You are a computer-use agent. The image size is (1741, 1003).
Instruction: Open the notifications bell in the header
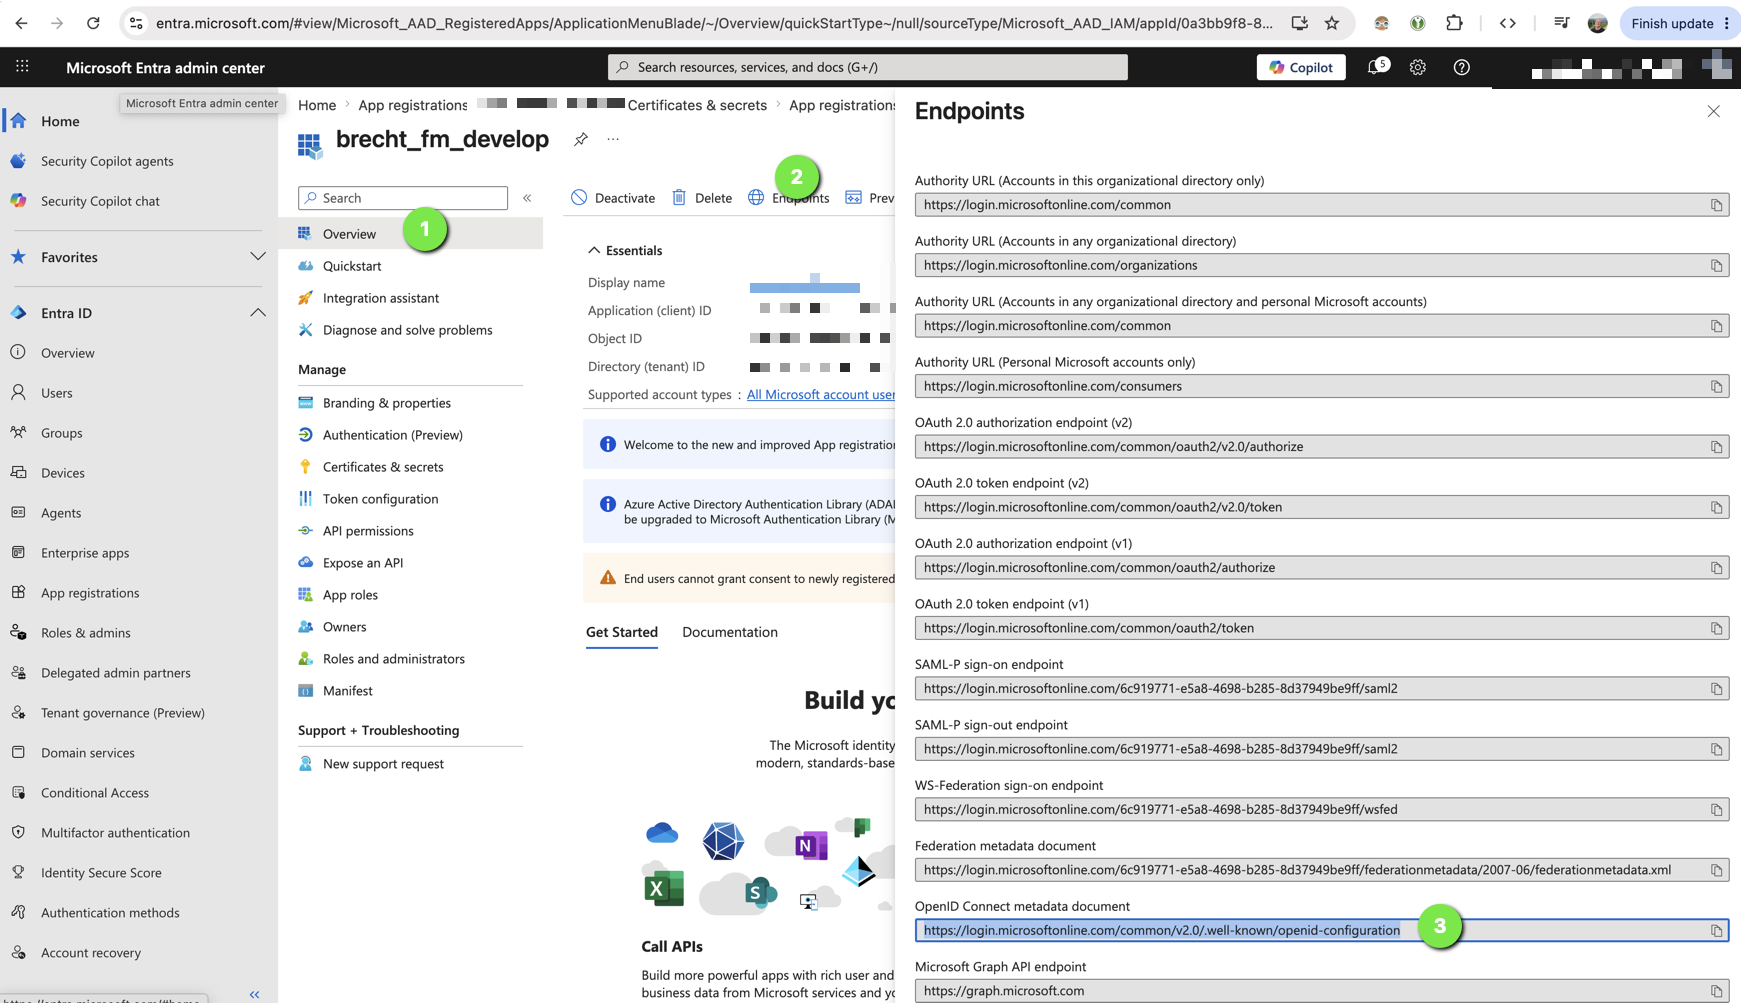[x=1377, y=67]
